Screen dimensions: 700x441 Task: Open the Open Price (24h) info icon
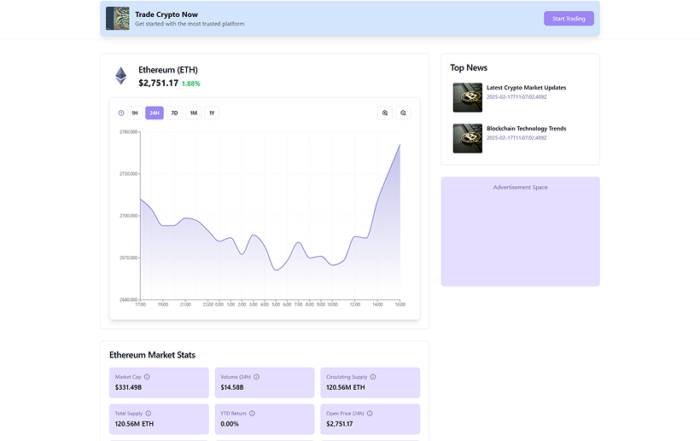click(x=370, y=413)
